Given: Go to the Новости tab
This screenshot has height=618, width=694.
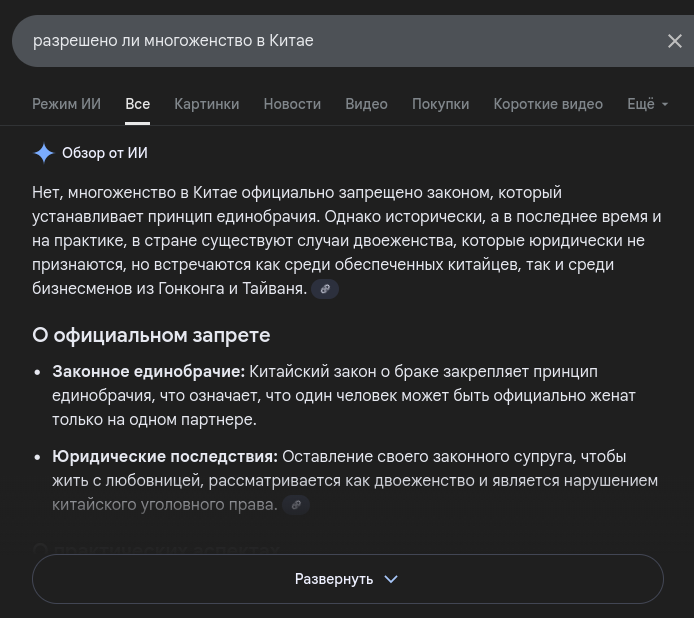Looking at the screenshot, I should pos(292,104).
